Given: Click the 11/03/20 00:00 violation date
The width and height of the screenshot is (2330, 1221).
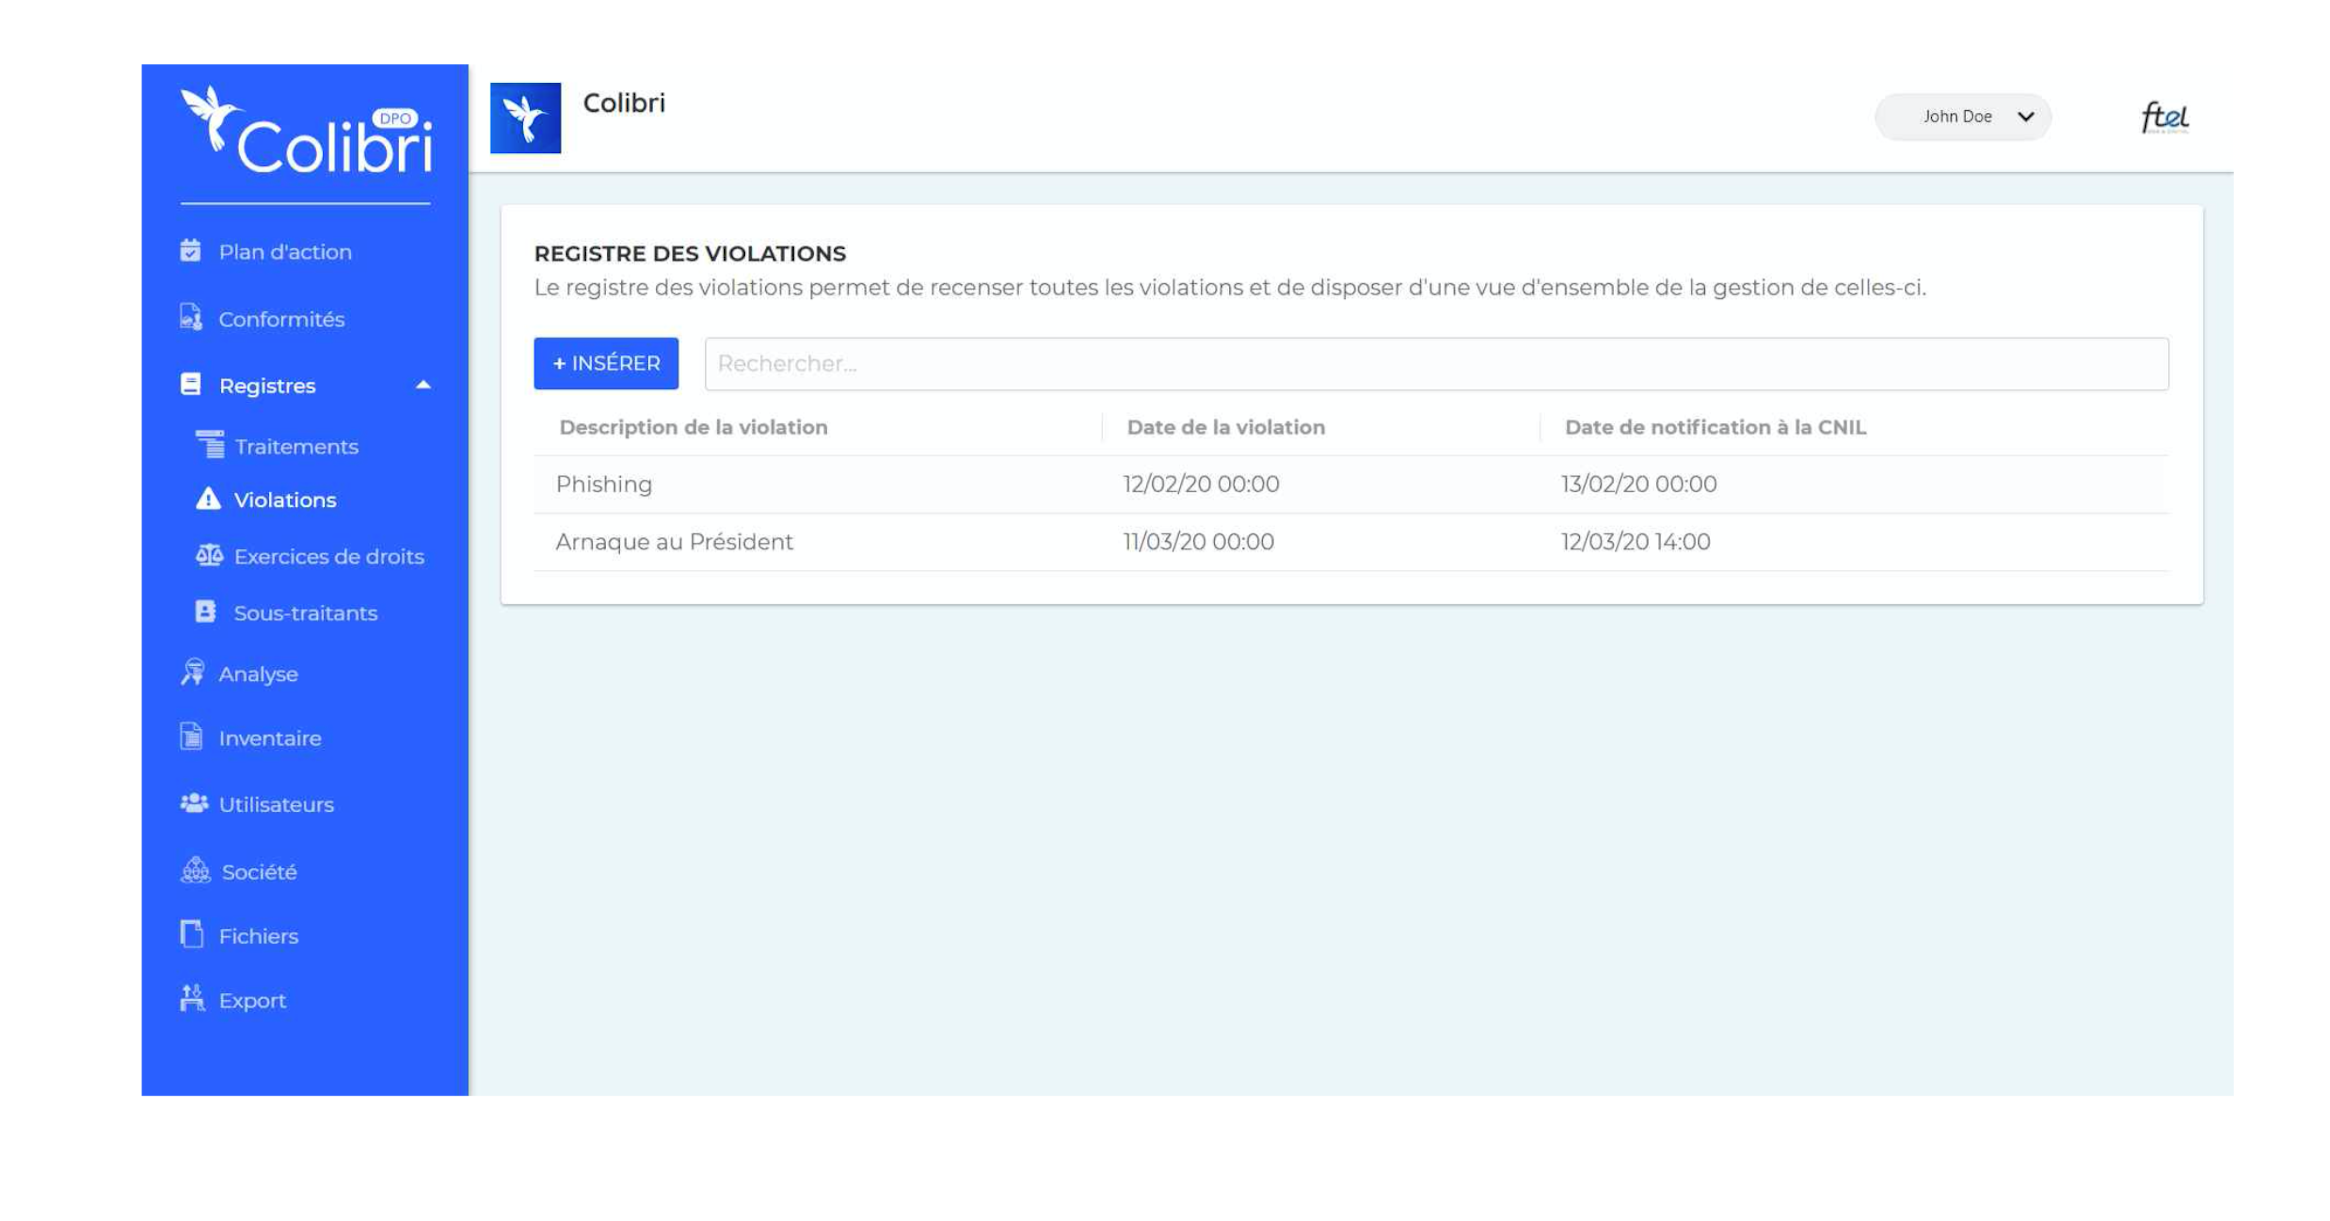Looking at the screenshot, I should point(1198,542).
